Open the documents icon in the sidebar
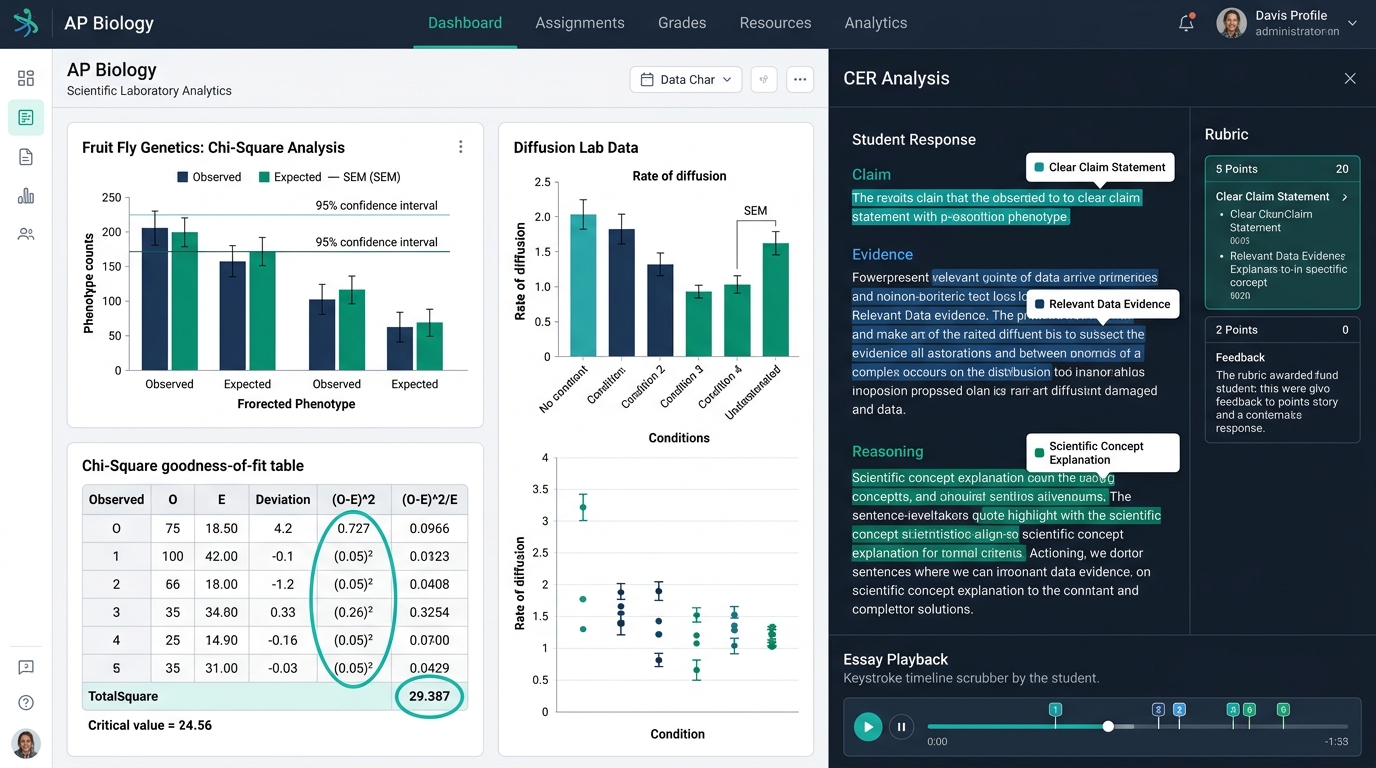The width and height of the screenshot is (1376, 768). point(26,157)
